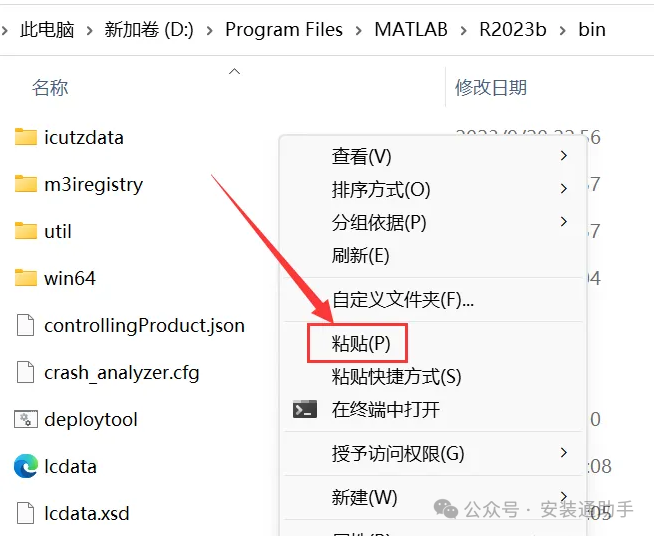Image resolution: width=655 pixels, height=536 pixels.
Task: Select the m3iregistry folder name
Action: click(x=94, y=185)
